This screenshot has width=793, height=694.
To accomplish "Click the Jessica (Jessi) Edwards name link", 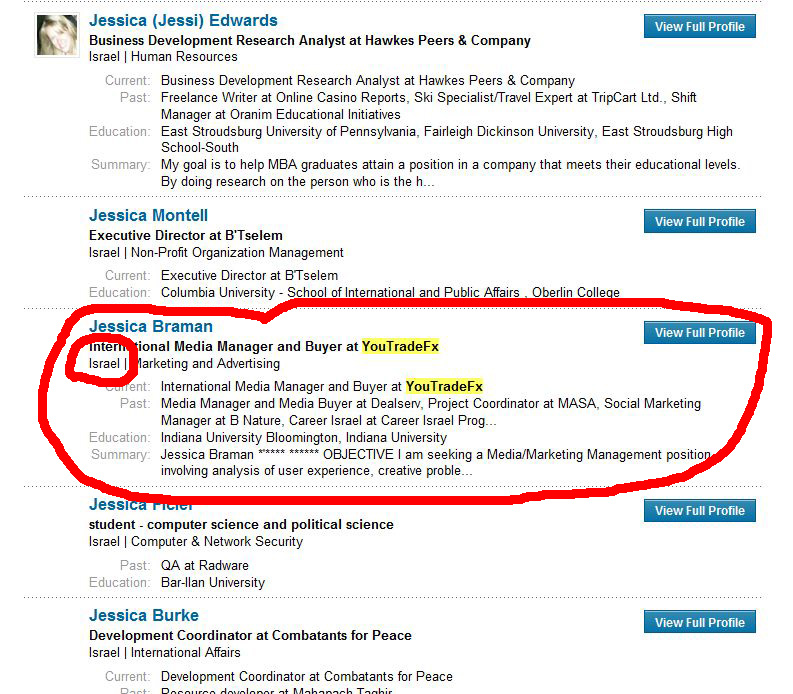I will pyautogui.click(x=183, y=20).
